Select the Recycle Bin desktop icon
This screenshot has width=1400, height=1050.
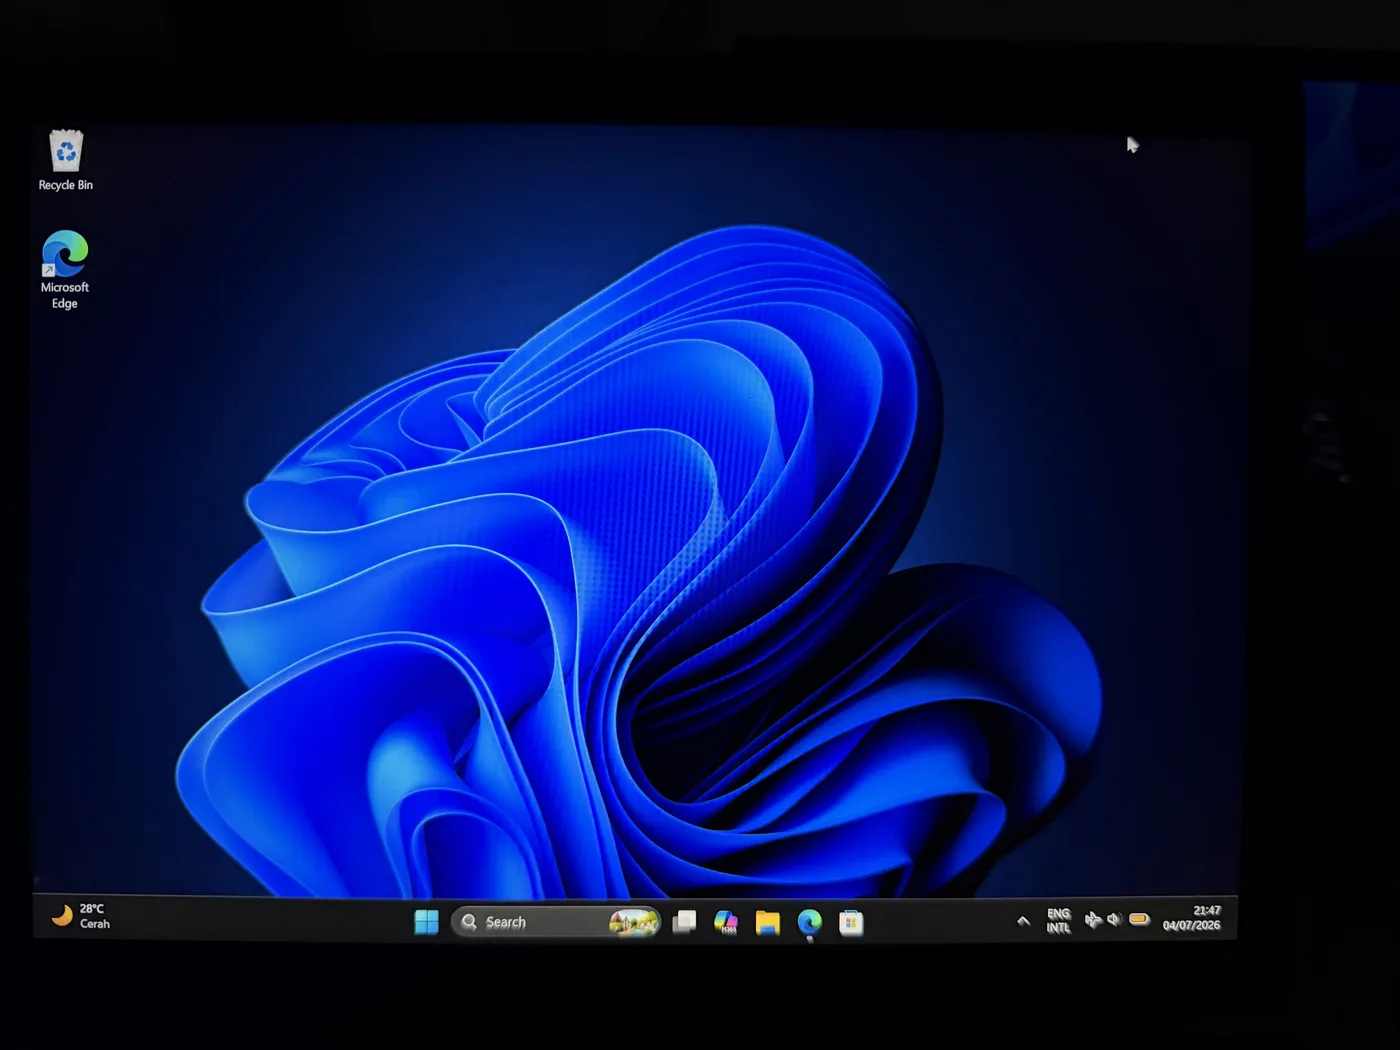66,160
